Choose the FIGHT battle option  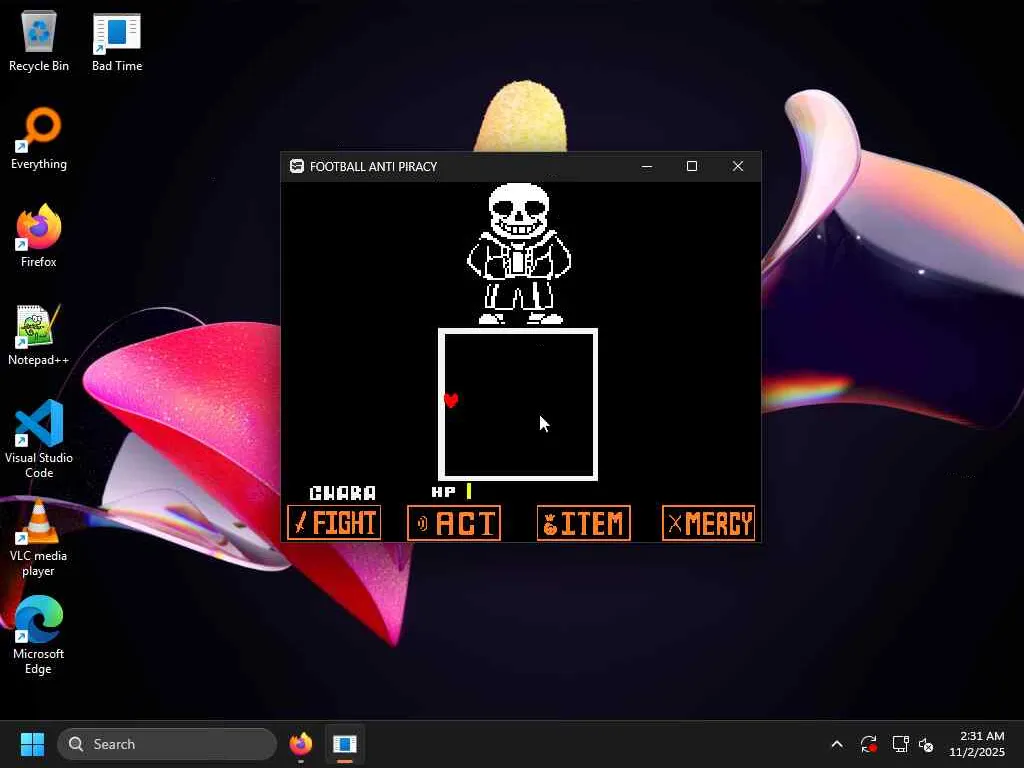[334, 523]
